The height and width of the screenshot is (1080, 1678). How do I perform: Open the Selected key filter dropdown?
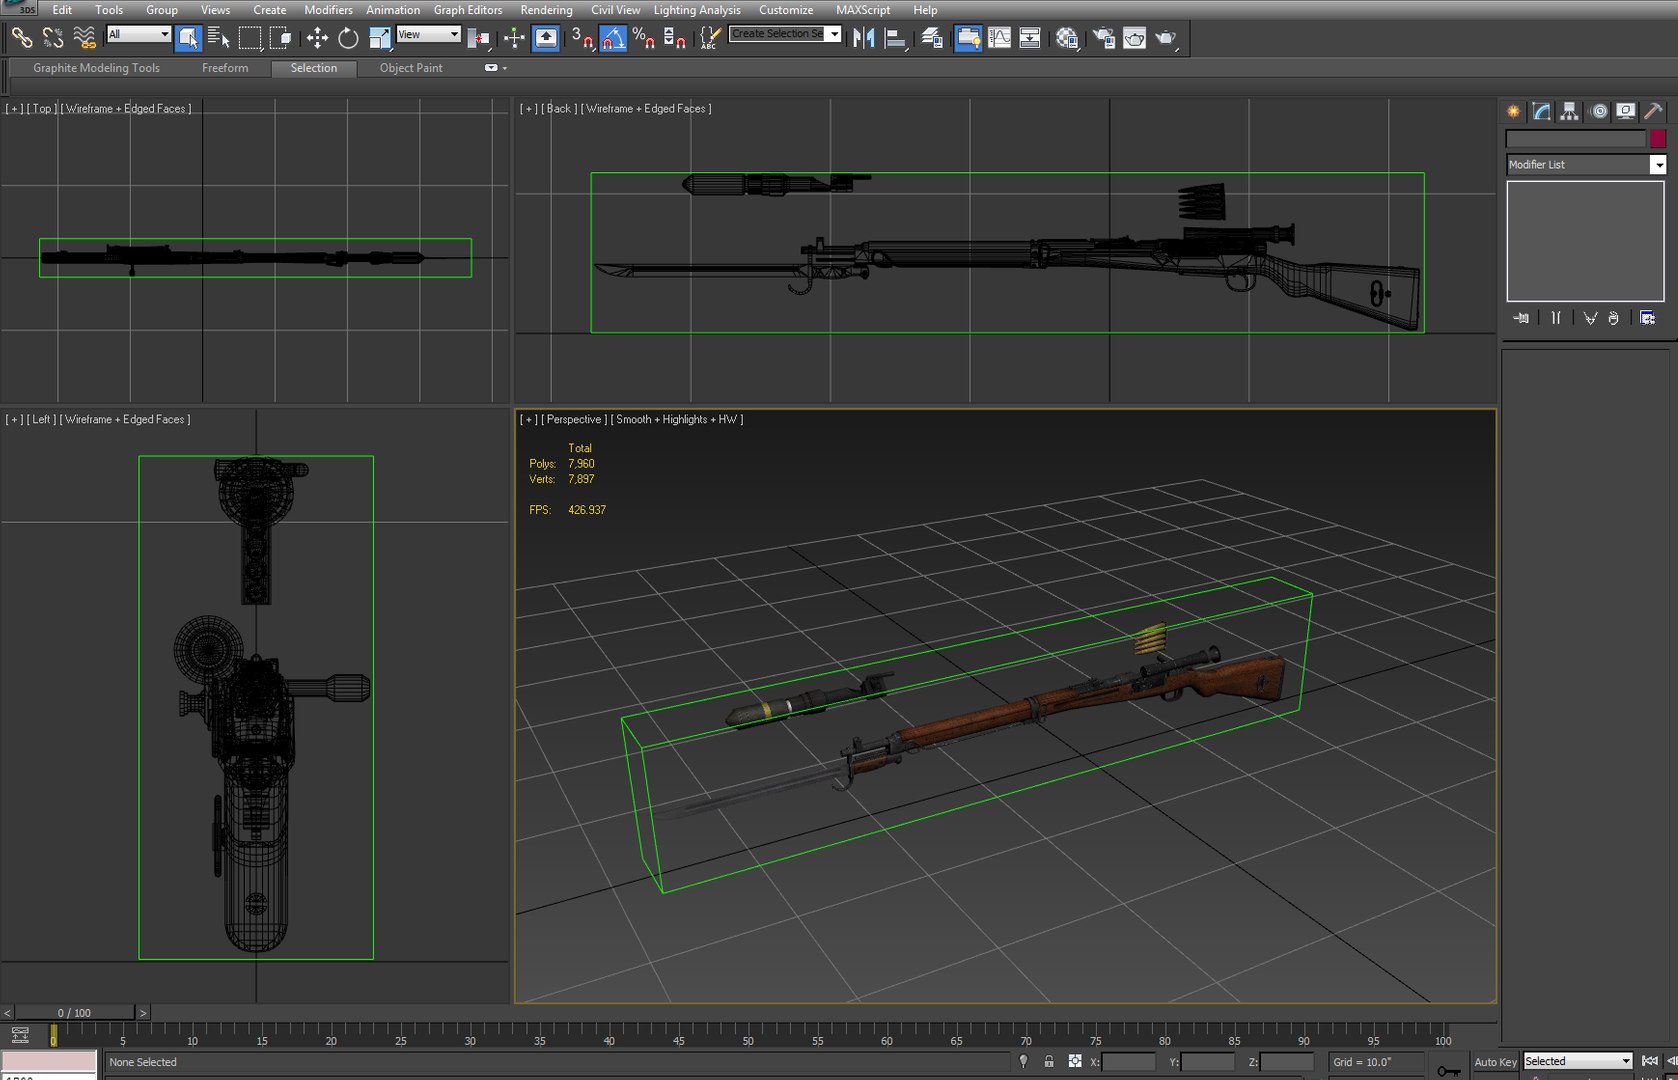pyautogui.click(x=1577, y=1061)
